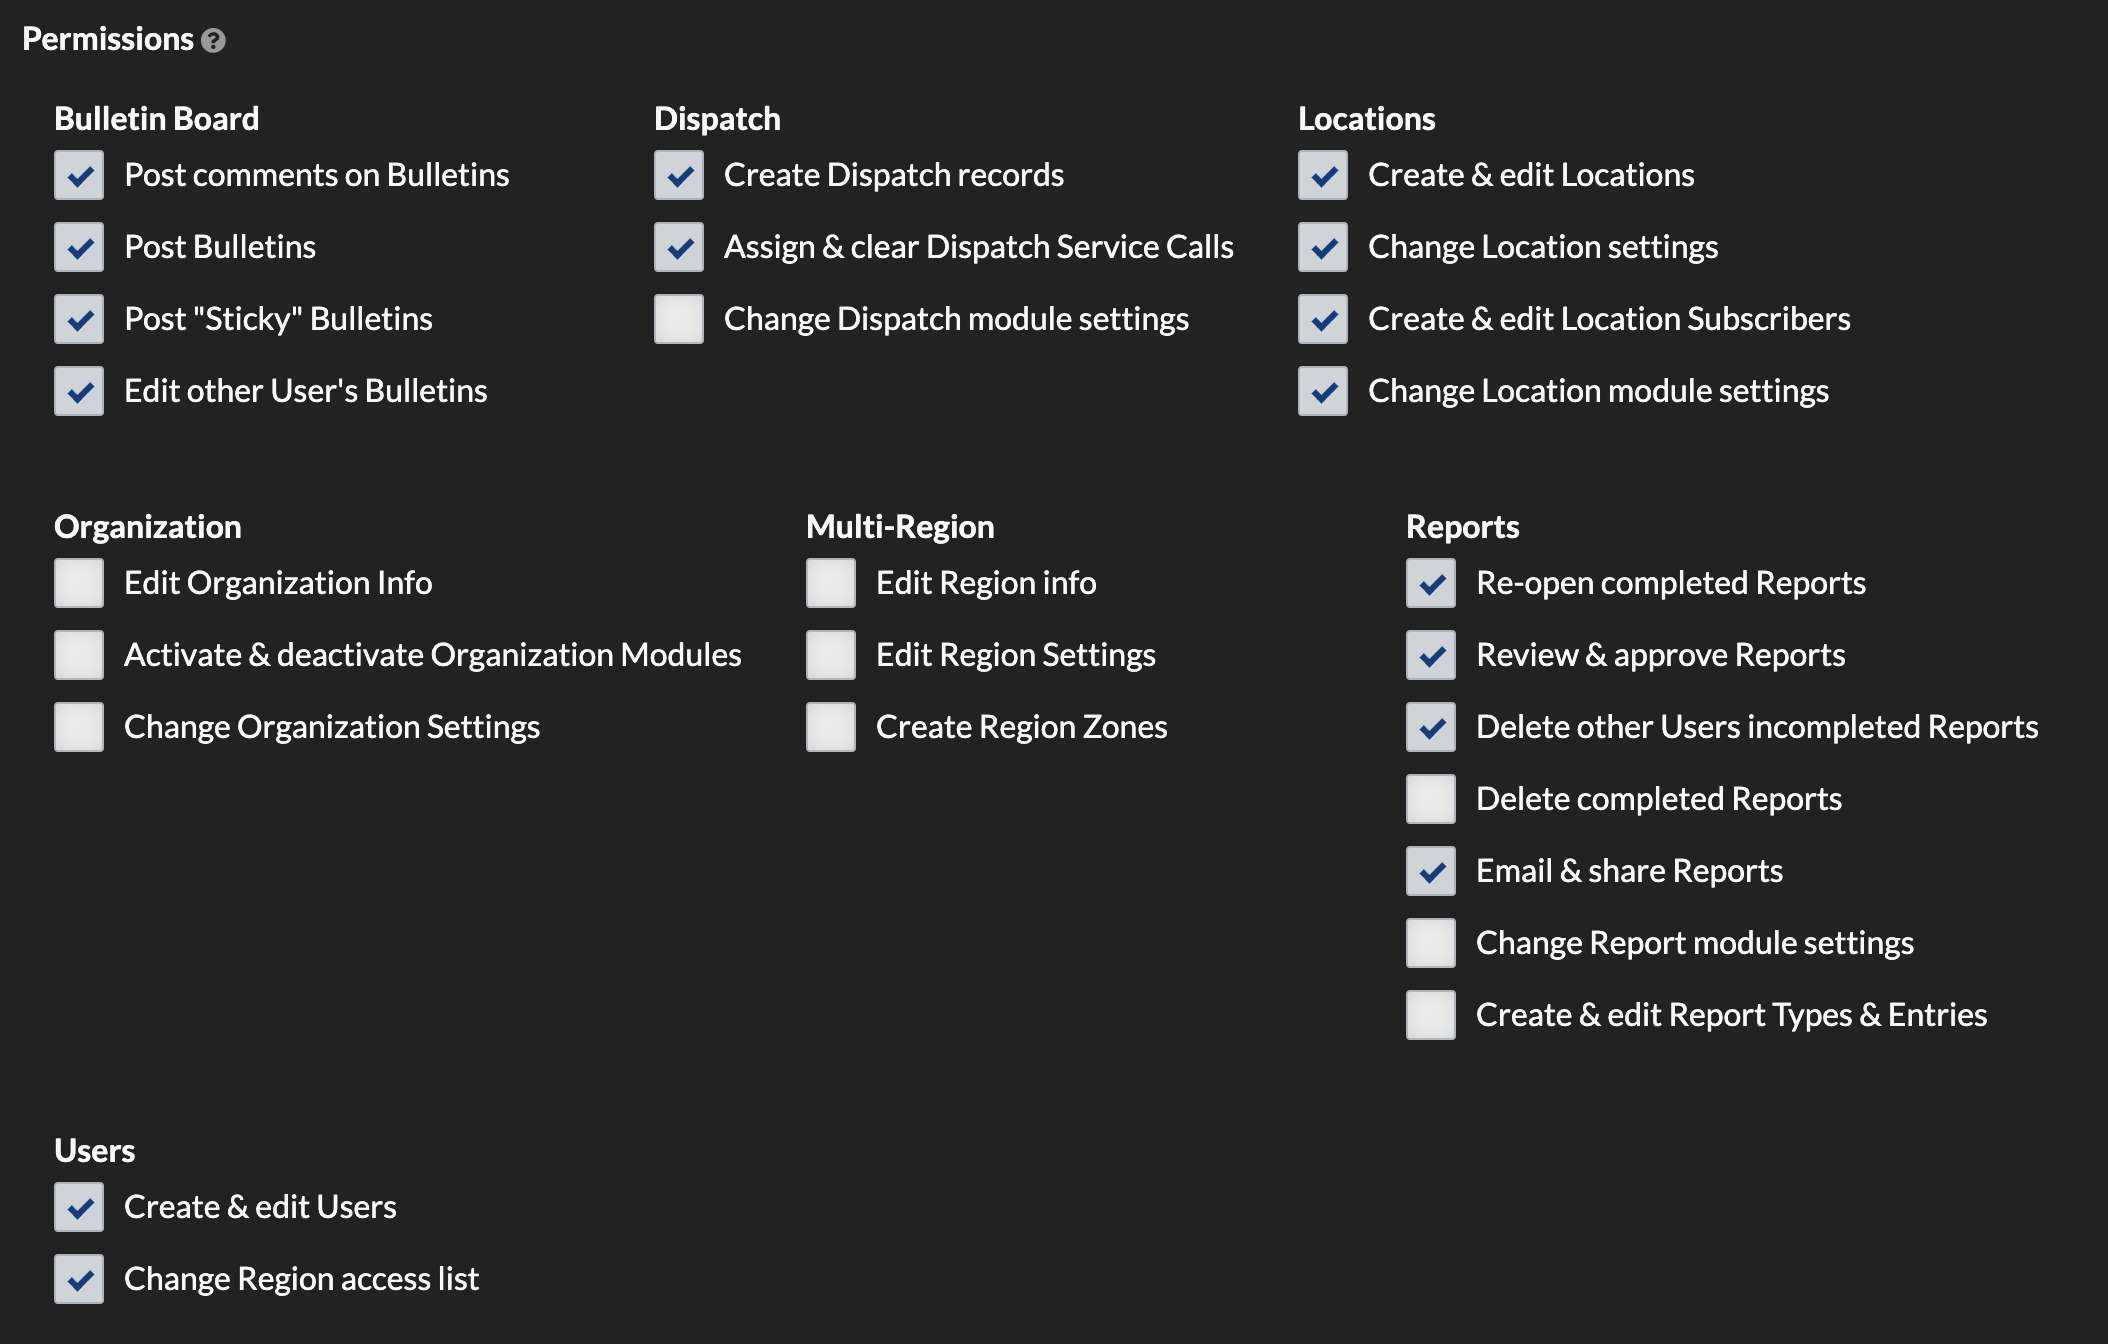Enable Edit Organization Info

click(79, 583)
